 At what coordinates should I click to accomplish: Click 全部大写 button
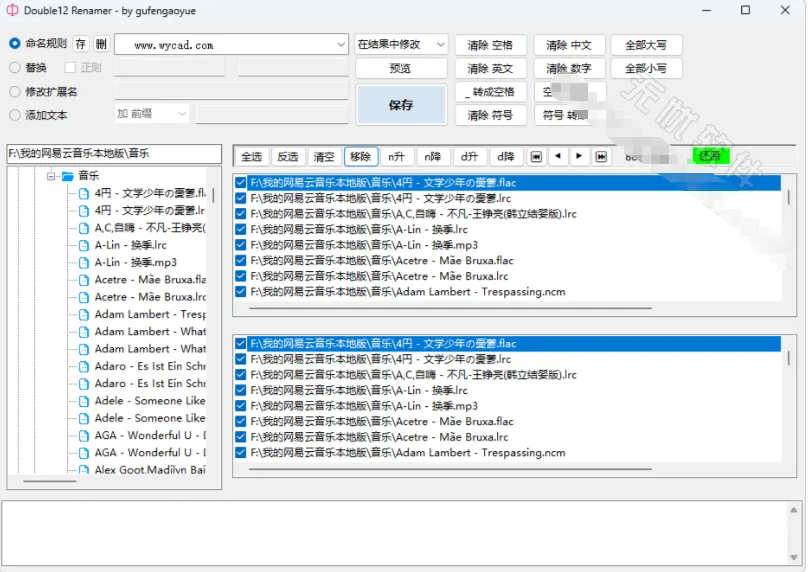coord(646,45)
